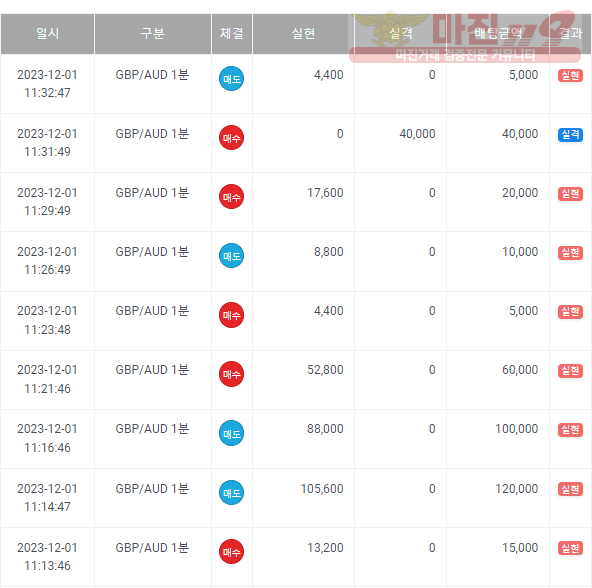Screen dimensions: 592x588
Task: Click the blue 매도 badge in the 11:14:47 row
Action: pos(231,492)
